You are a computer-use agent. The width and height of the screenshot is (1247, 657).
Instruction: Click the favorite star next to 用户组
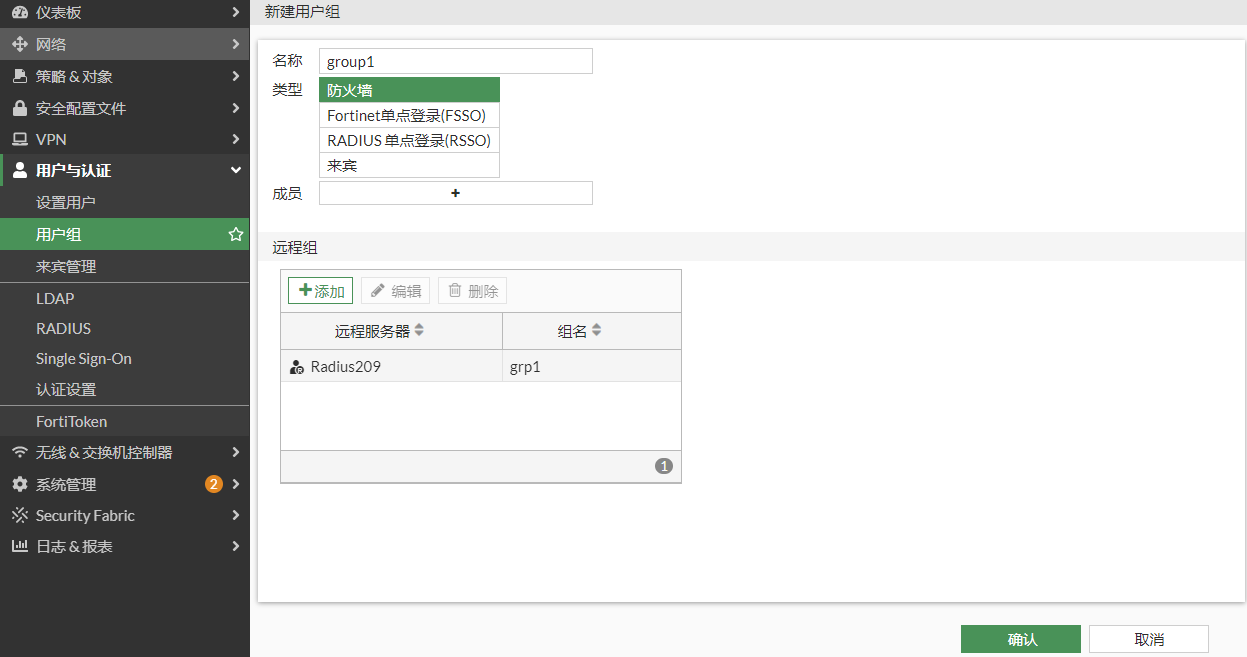tap(236, 234)
